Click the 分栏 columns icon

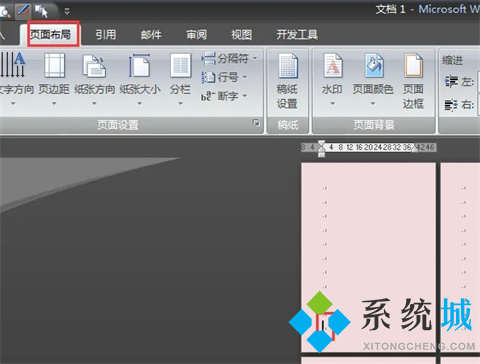[180, 65]
